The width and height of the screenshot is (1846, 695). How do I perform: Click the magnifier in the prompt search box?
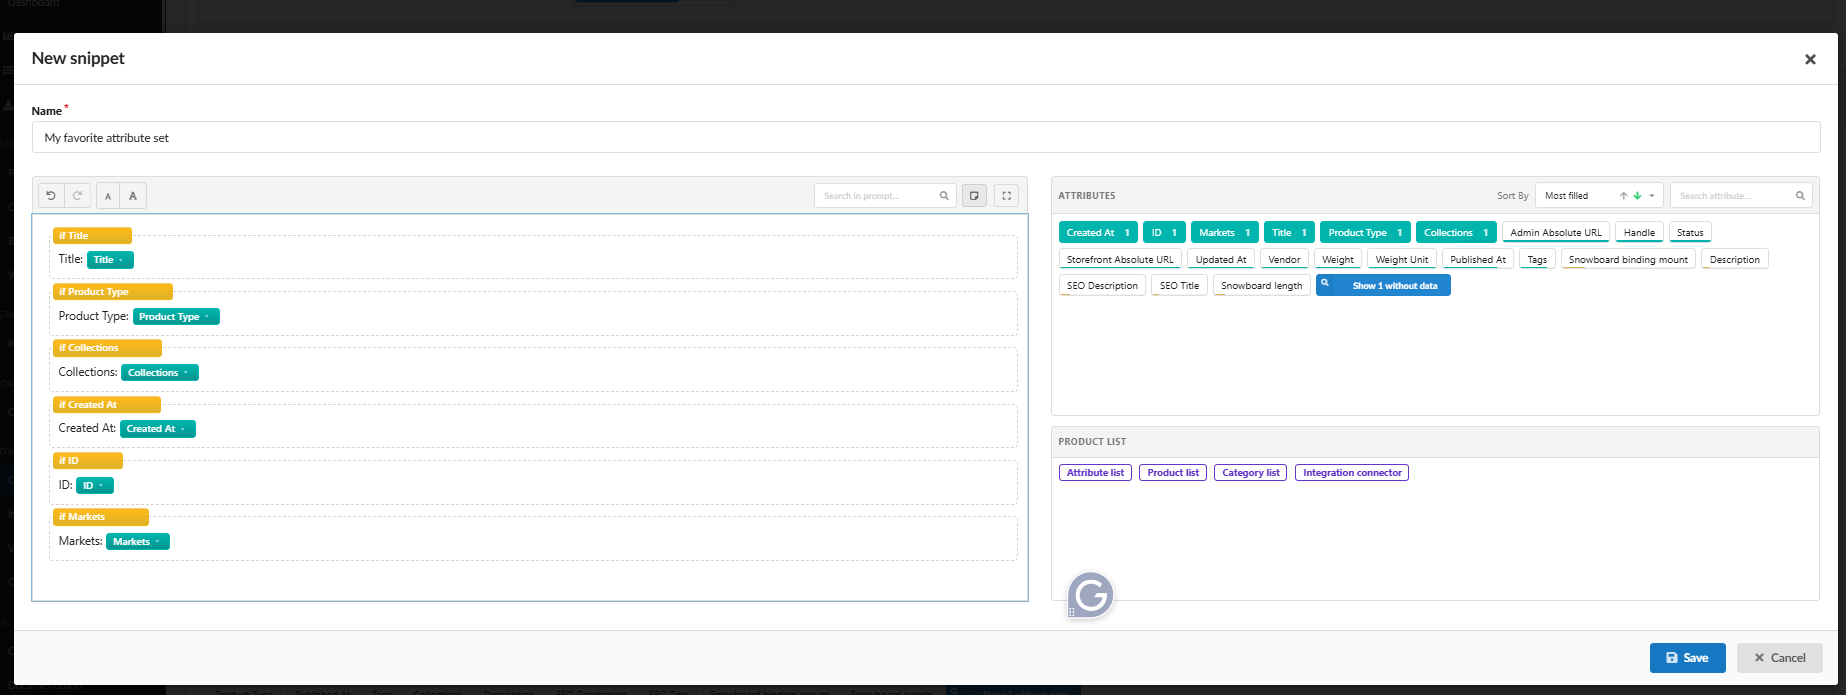[944, 196]
